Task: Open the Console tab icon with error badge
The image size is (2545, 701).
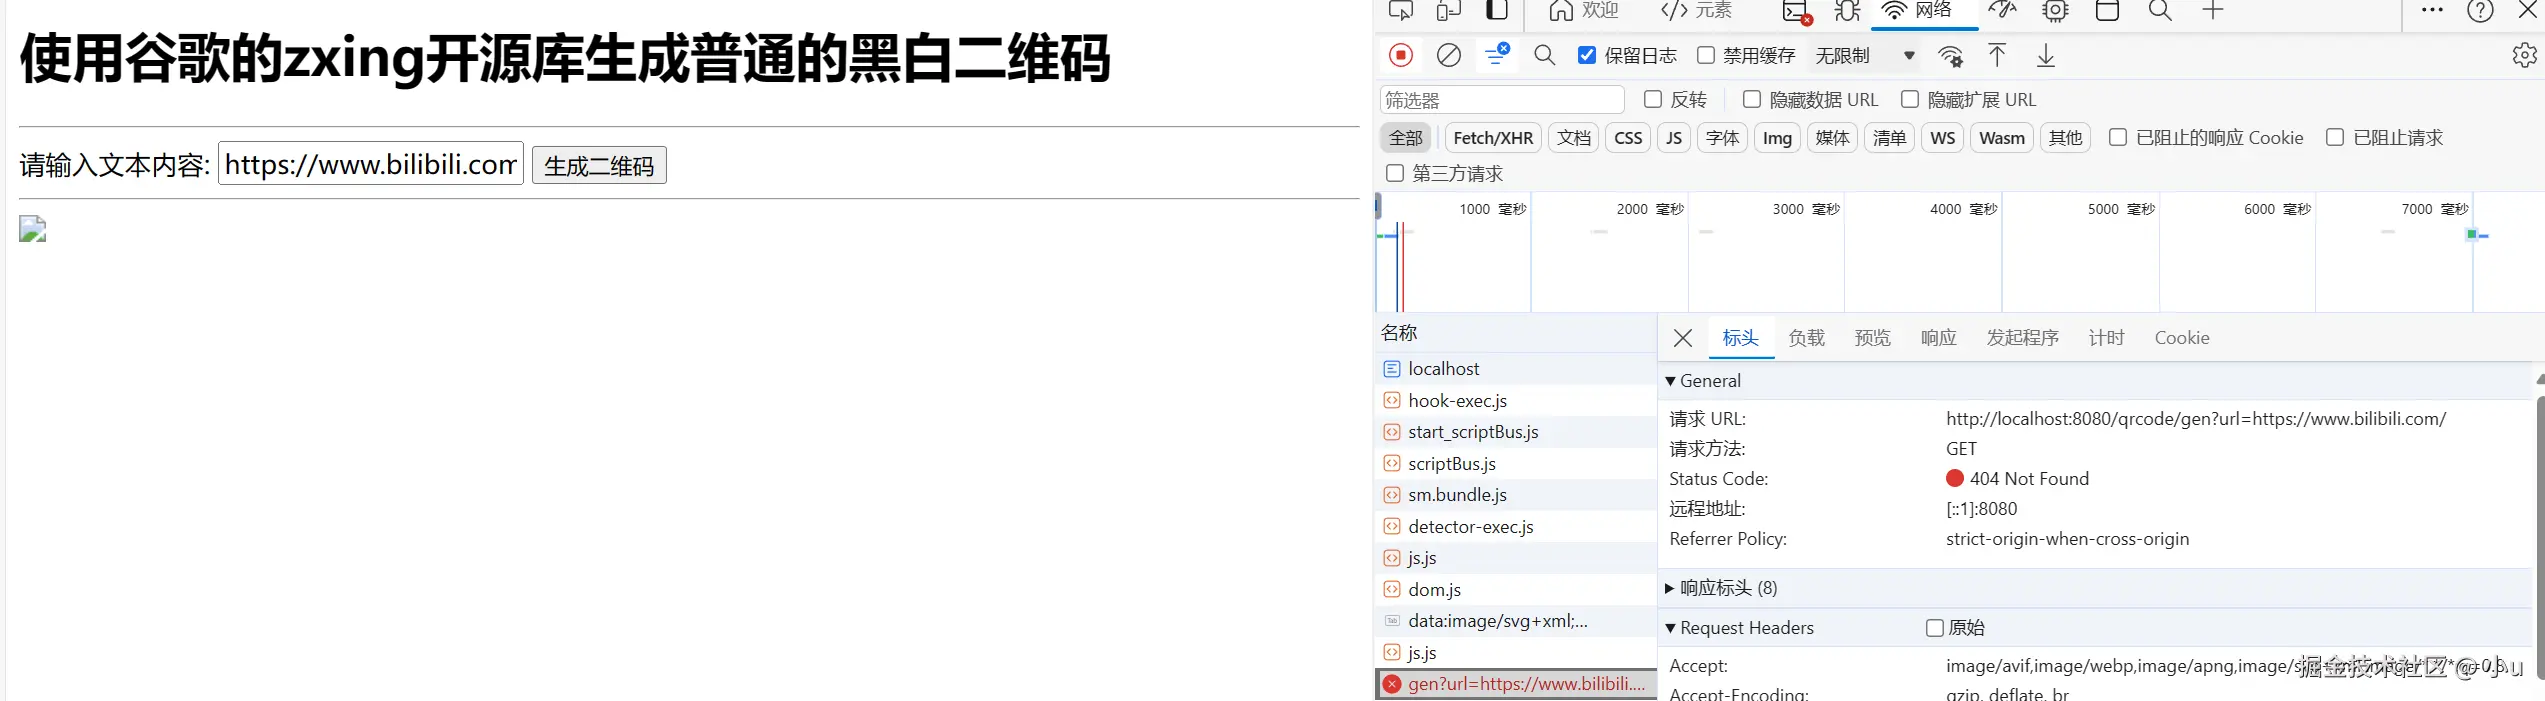Action: (1797, 12)
